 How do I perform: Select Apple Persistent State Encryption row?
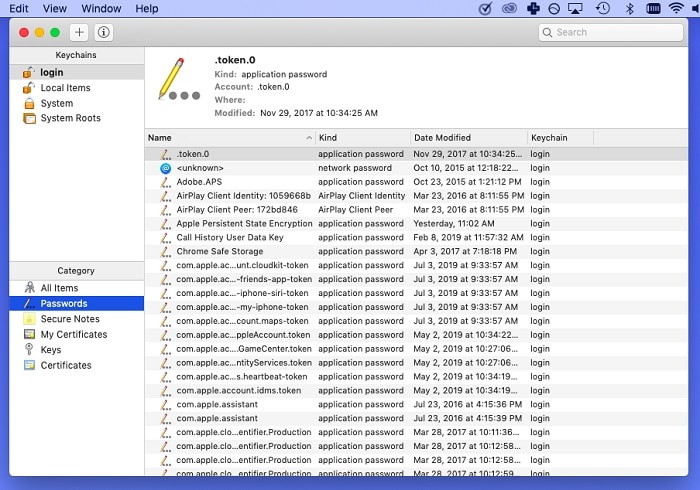click(416, 223)
